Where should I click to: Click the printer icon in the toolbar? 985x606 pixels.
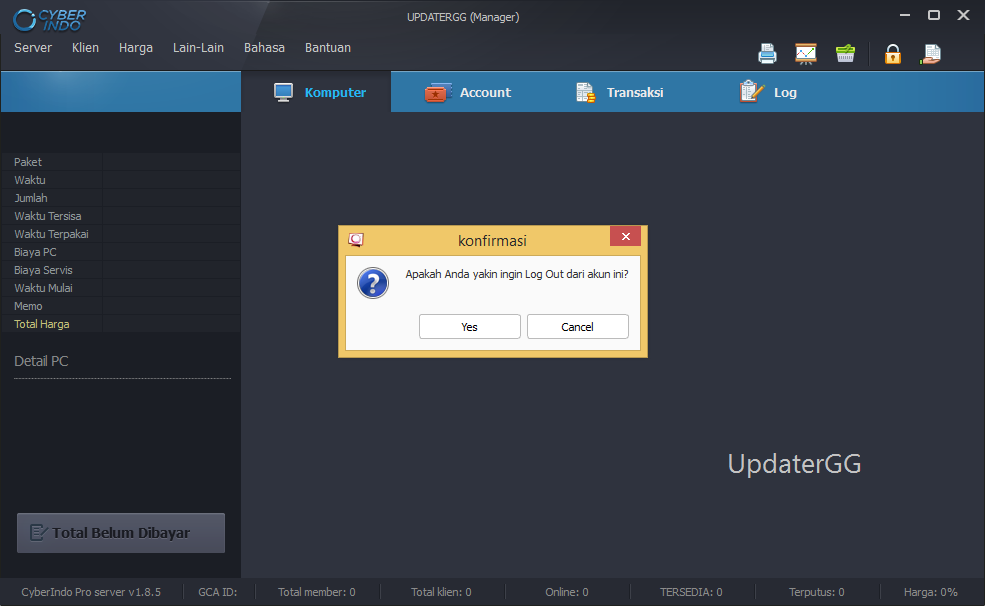(767, 54)
